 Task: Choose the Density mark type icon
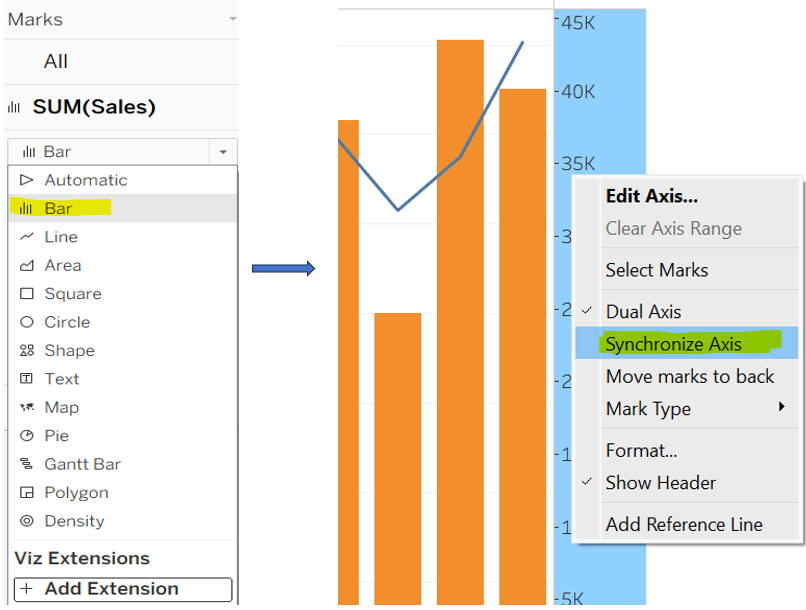(27, 521)
